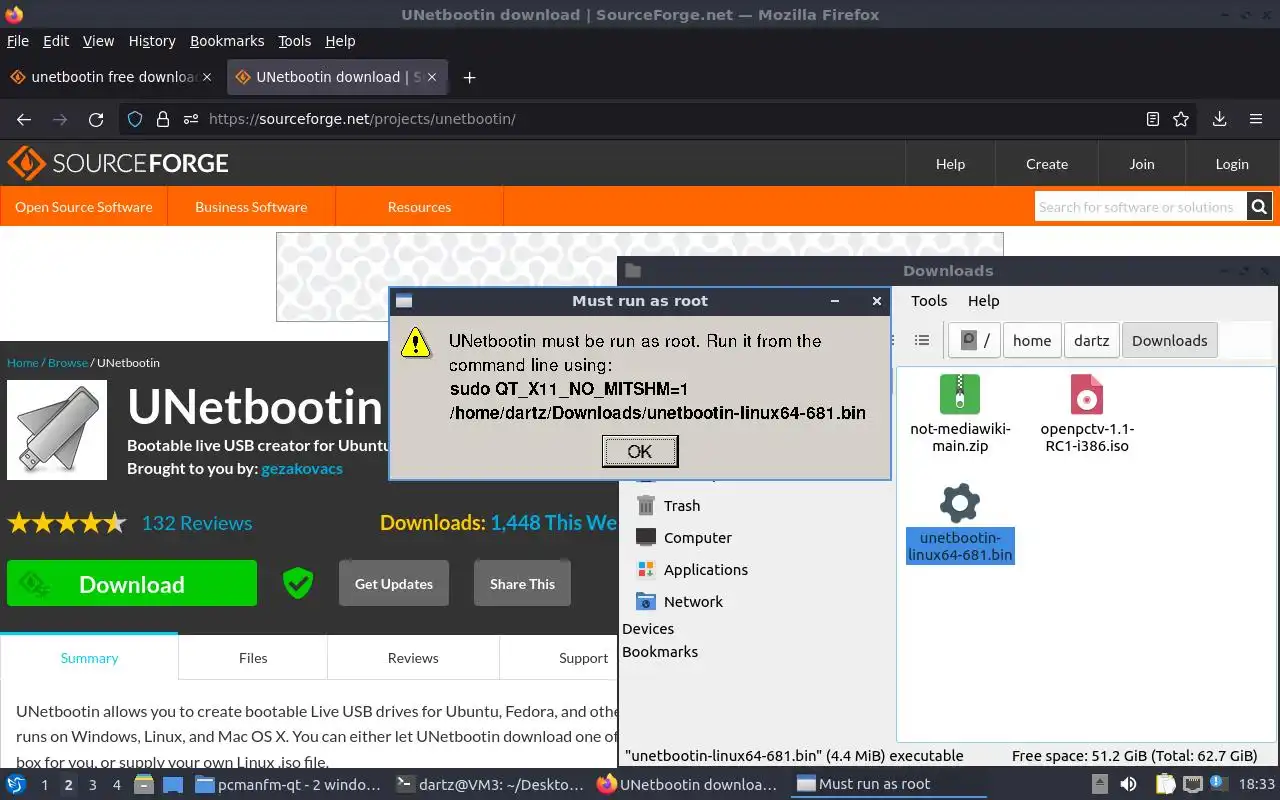Select the openpctv-1.1-RC1-i386.iso file icon

[1087, 394]
